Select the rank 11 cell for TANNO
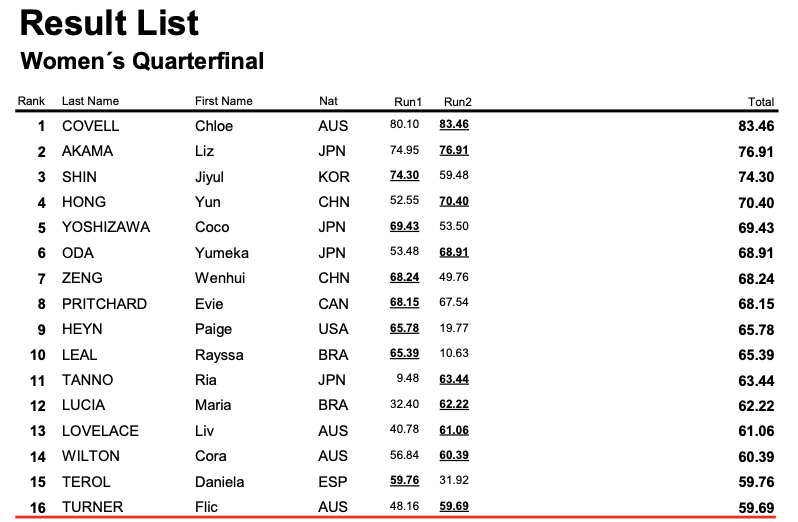798x522 pixels. coord(38,381)
